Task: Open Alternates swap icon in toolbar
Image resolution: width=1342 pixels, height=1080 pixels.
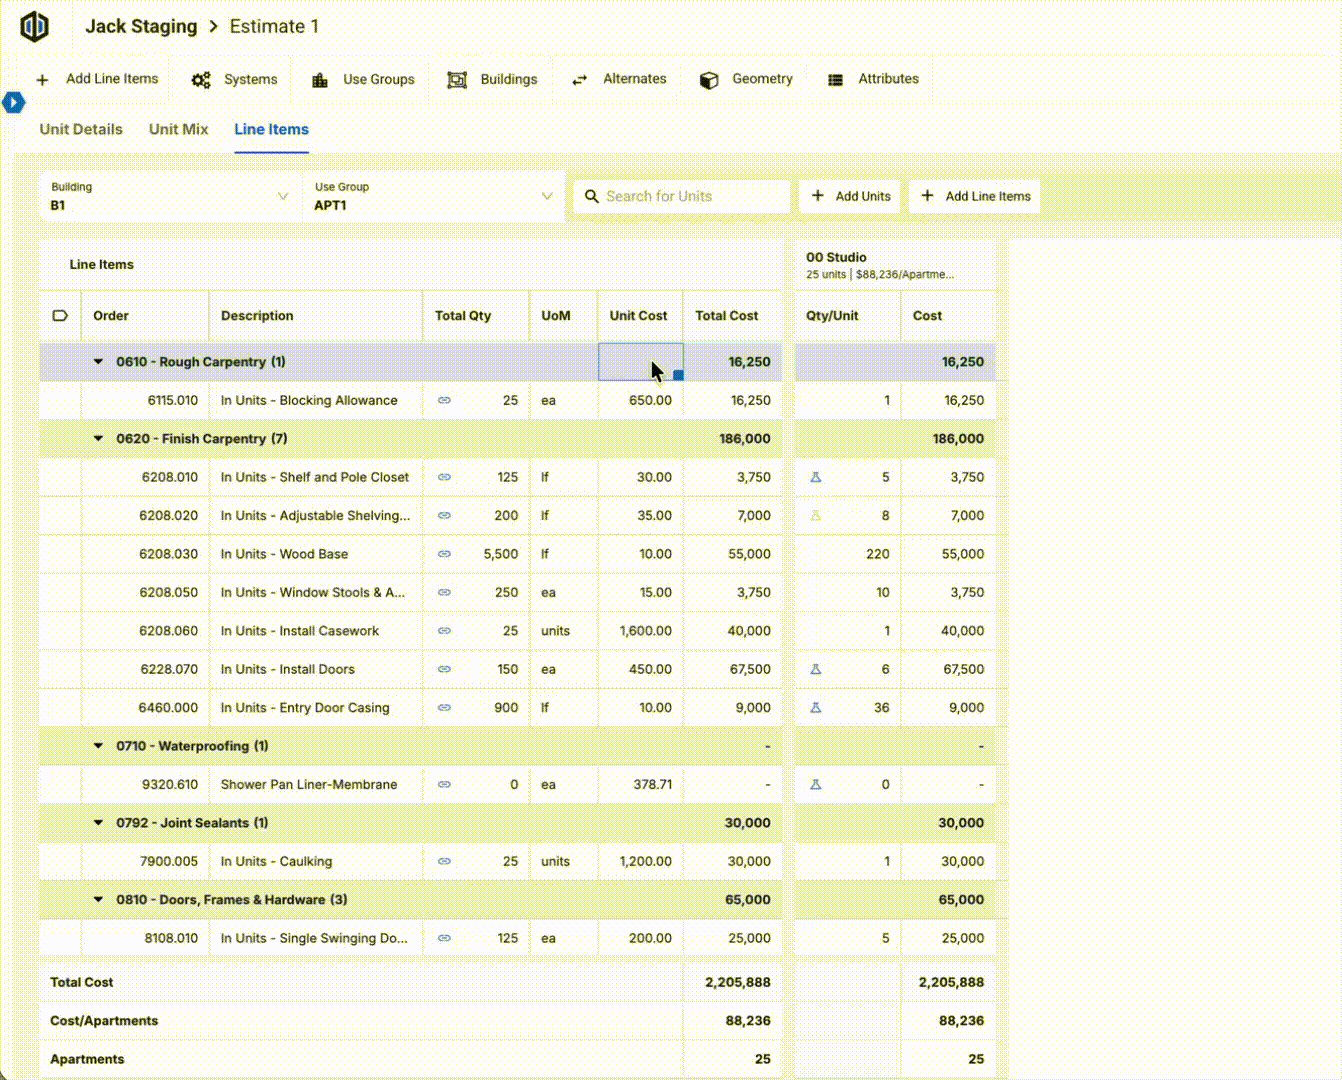Action: [579, 80]
